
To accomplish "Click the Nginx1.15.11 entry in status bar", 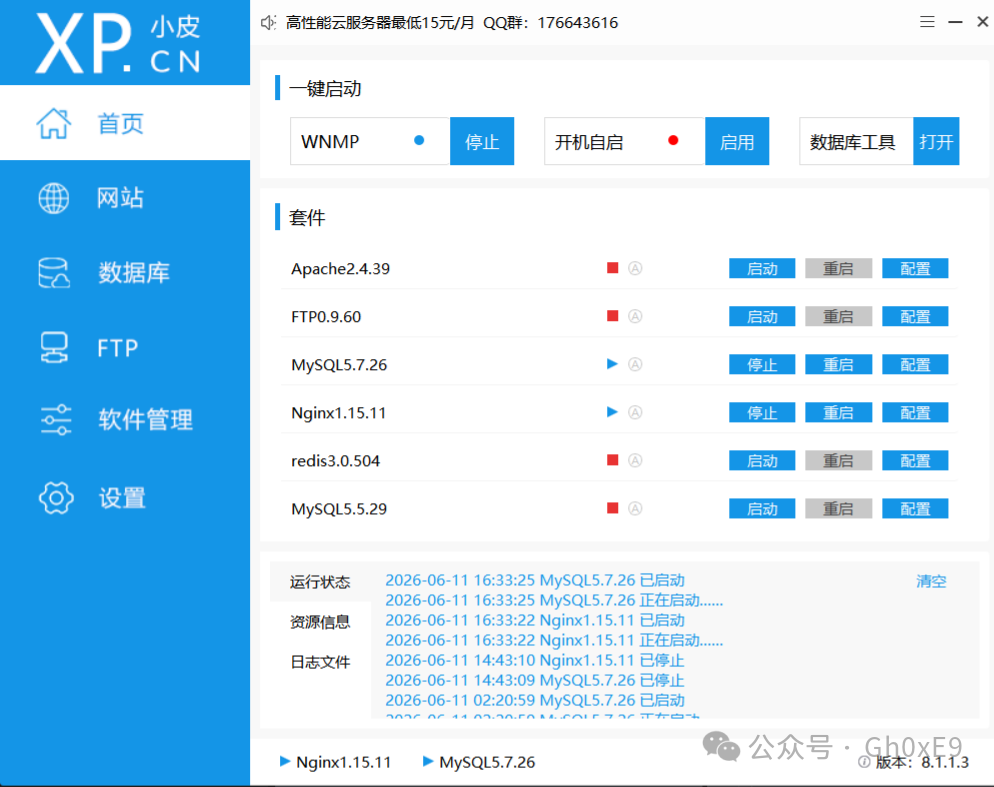I will pos(335,762).
